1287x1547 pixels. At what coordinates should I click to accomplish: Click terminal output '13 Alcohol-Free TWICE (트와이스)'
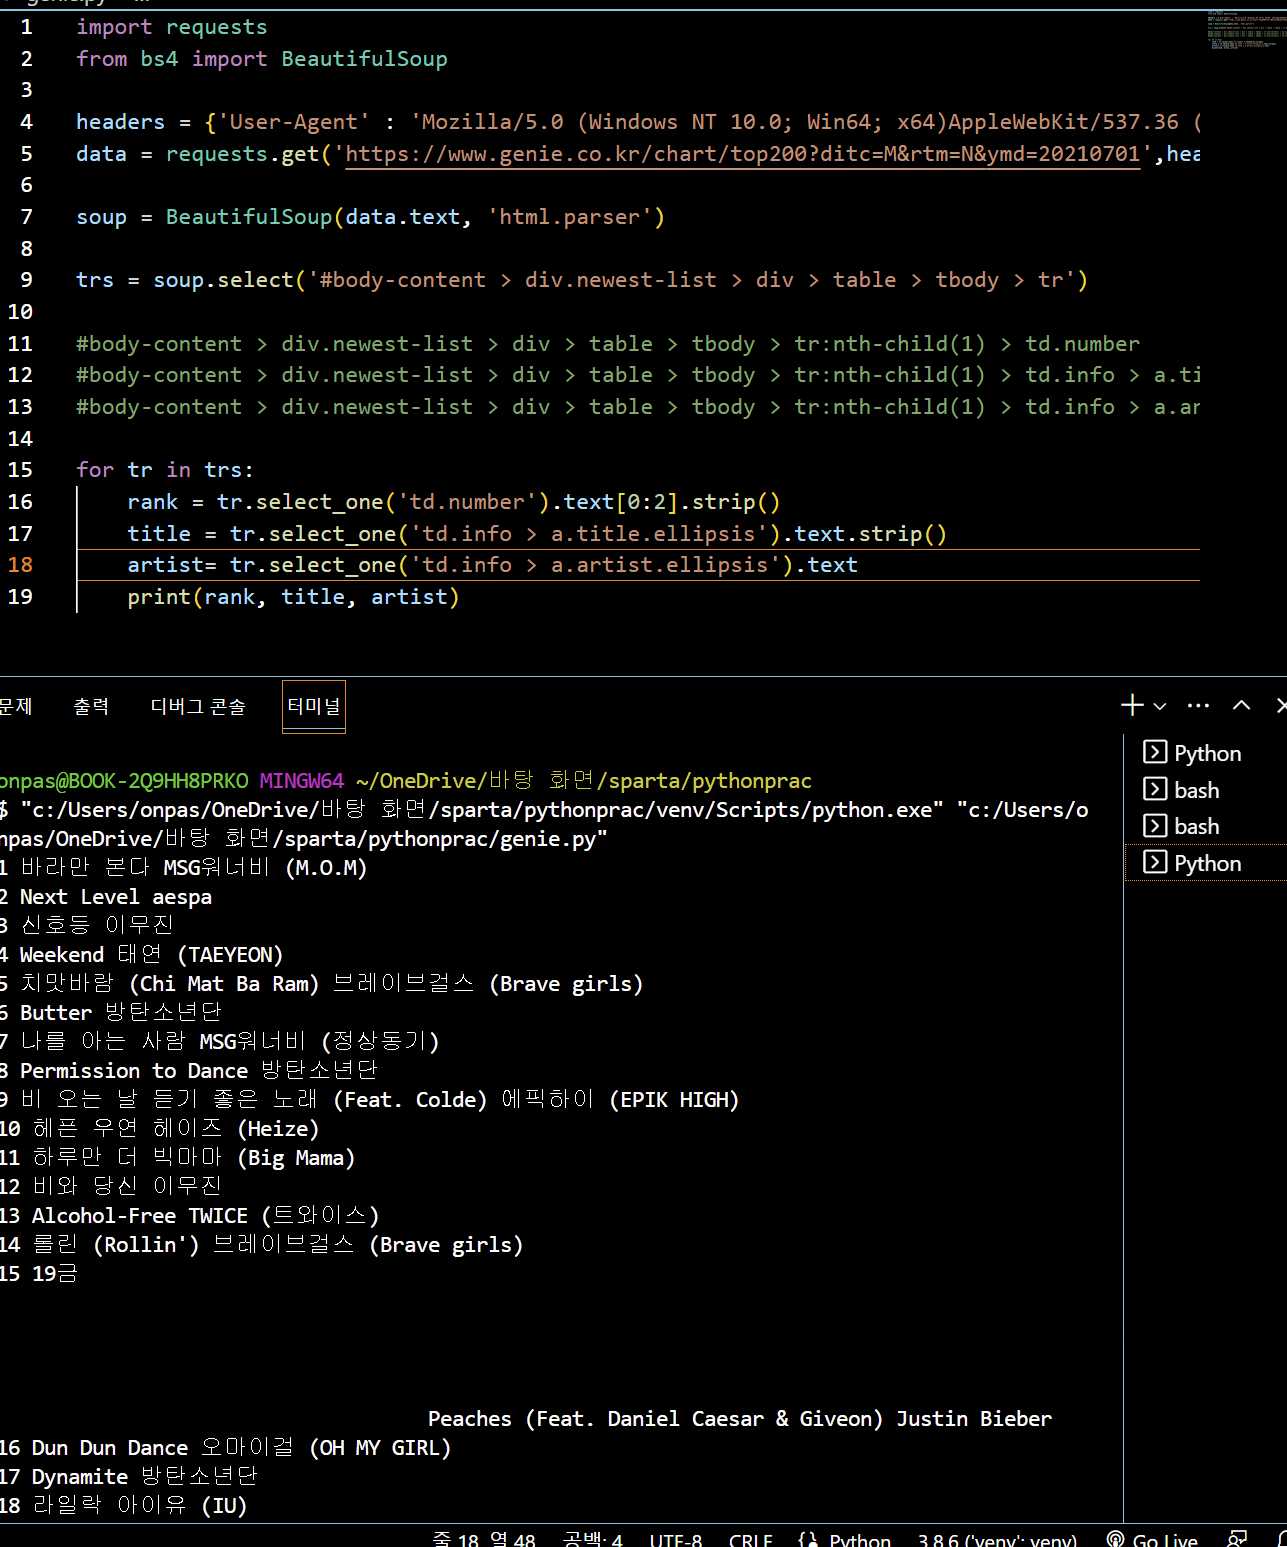(190, 1216)
